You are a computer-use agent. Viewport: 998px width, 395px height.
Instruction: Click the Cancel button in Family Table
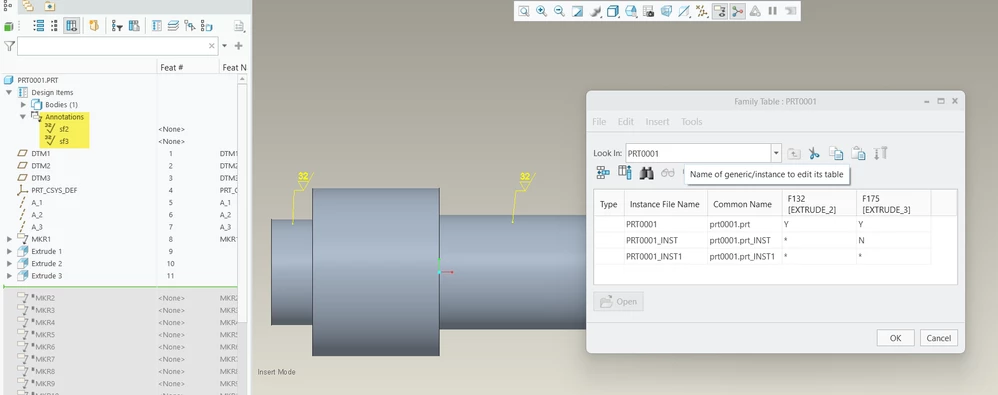point(939,338)
